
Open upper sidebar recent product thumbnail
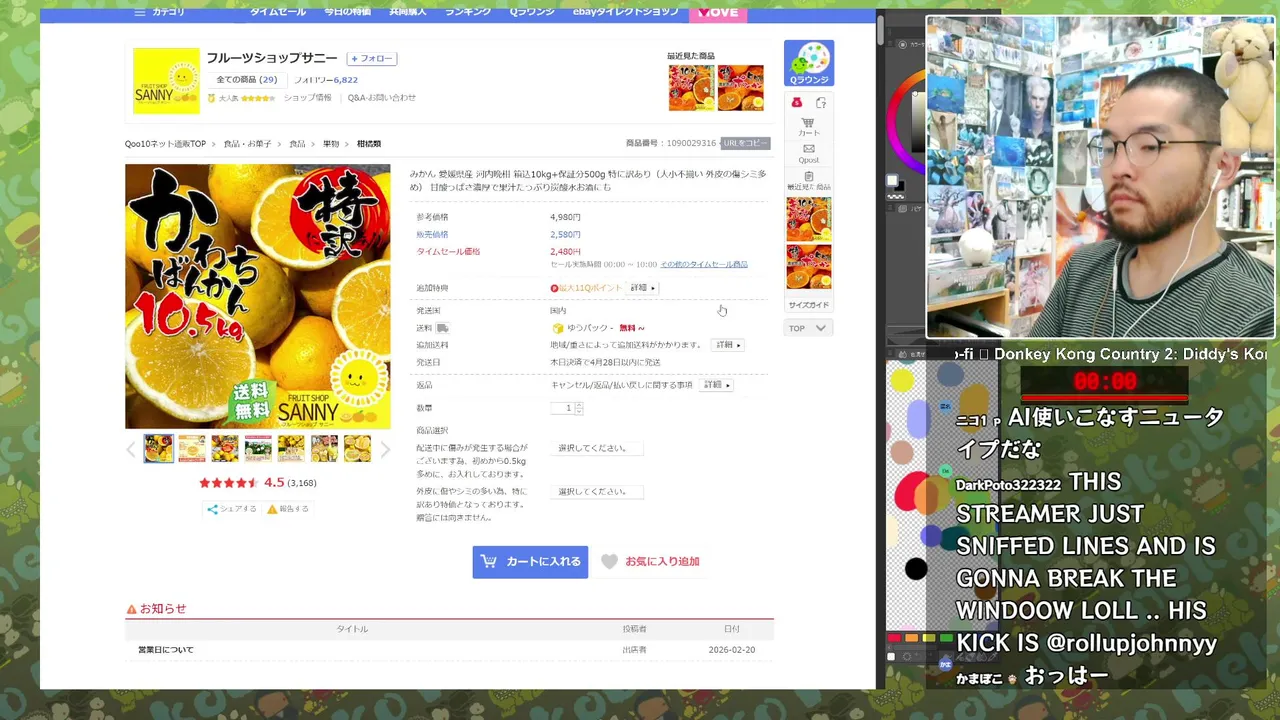tap(808, 219)
